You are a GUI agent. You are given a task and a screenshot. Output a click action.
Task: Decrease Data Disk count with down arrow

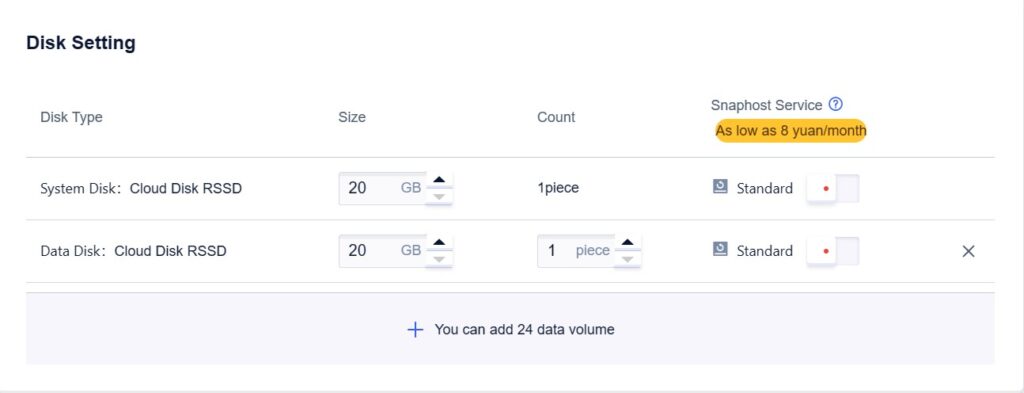[x=628, y=259]
